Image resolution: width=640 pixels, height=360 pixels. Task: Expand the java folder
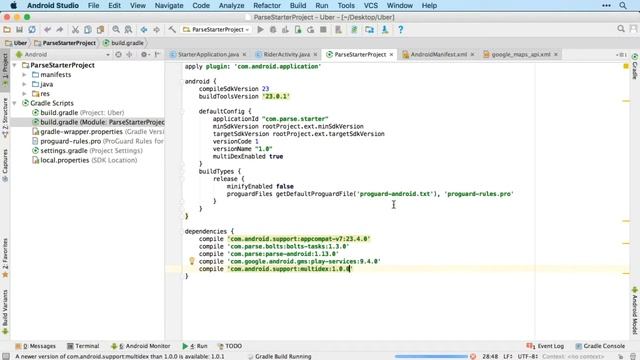(x=24, y=84)
